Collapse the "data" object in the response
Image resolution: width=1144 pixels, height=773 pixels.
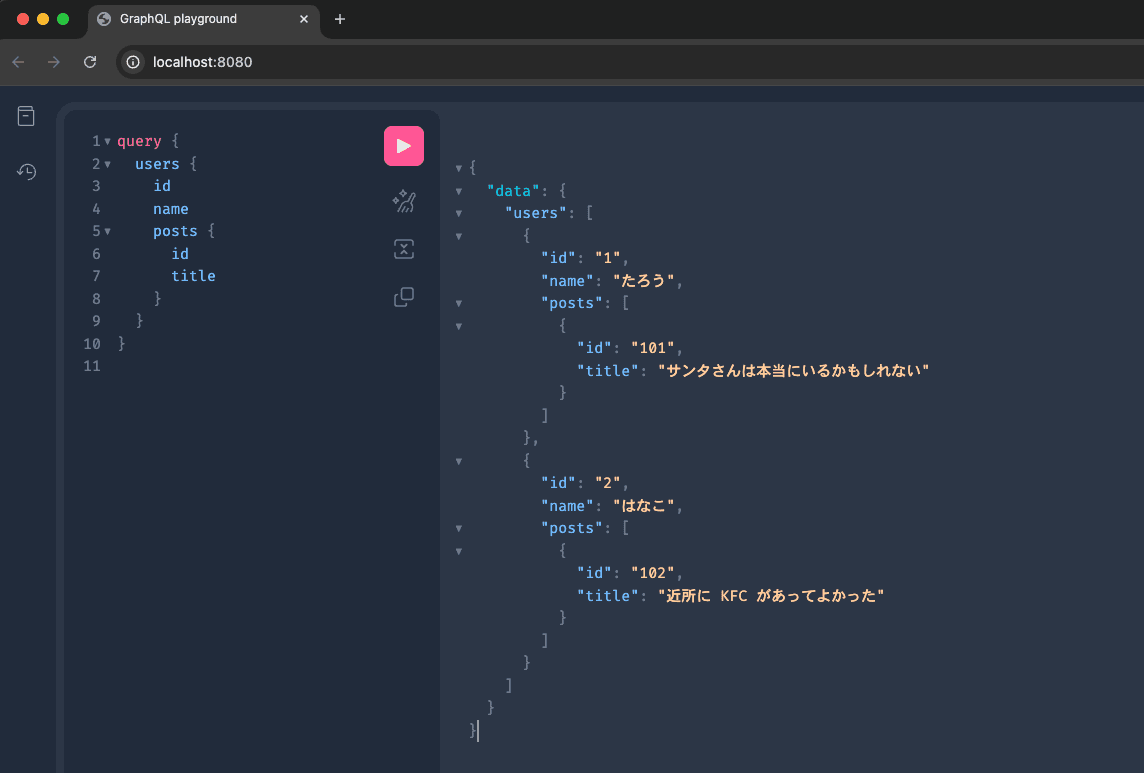(x=458, y=189)
